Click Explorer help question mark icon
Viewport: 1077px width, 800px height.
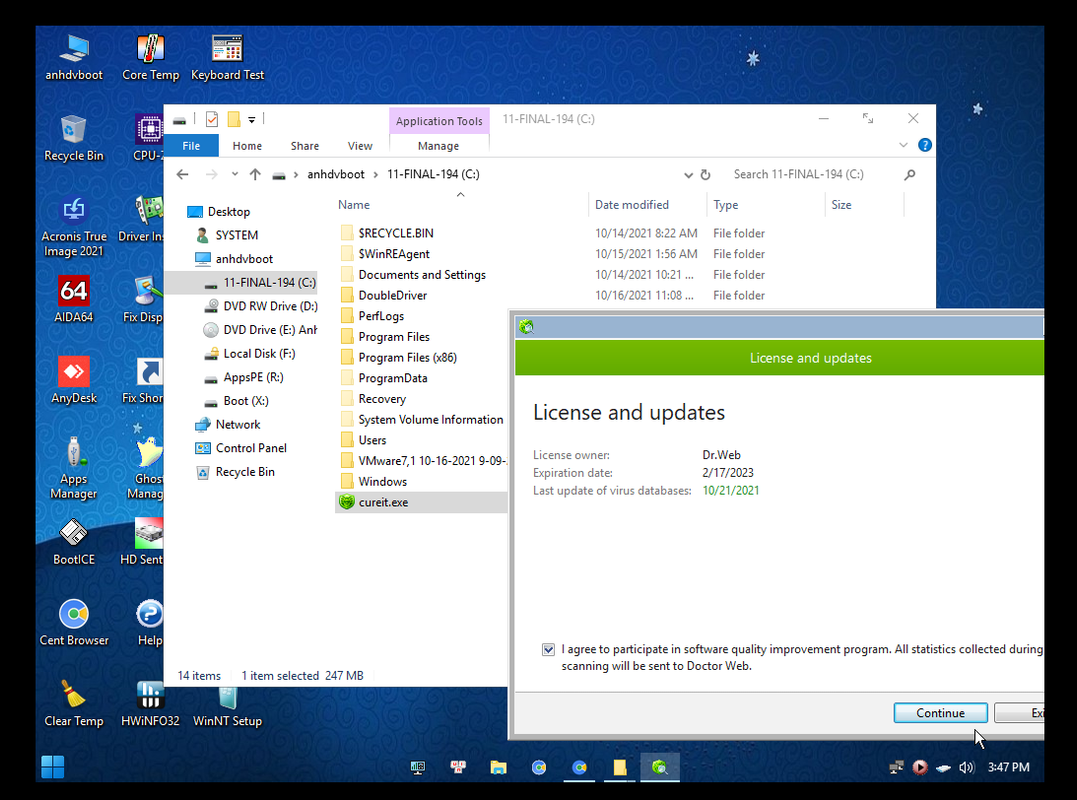tap(925, 145)
